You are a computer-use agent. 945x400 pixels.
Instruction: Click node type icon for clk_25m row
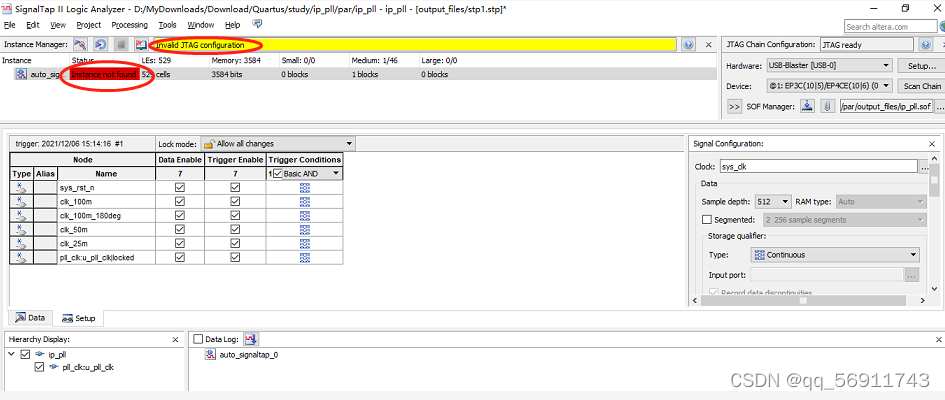click(x=21, y=243)
